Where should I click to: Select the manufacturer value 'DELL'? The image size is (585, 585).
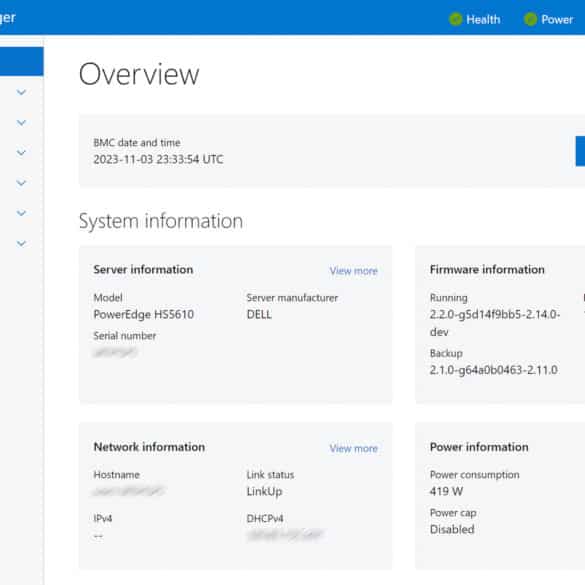pyautogui.click(x=259, y=315)
